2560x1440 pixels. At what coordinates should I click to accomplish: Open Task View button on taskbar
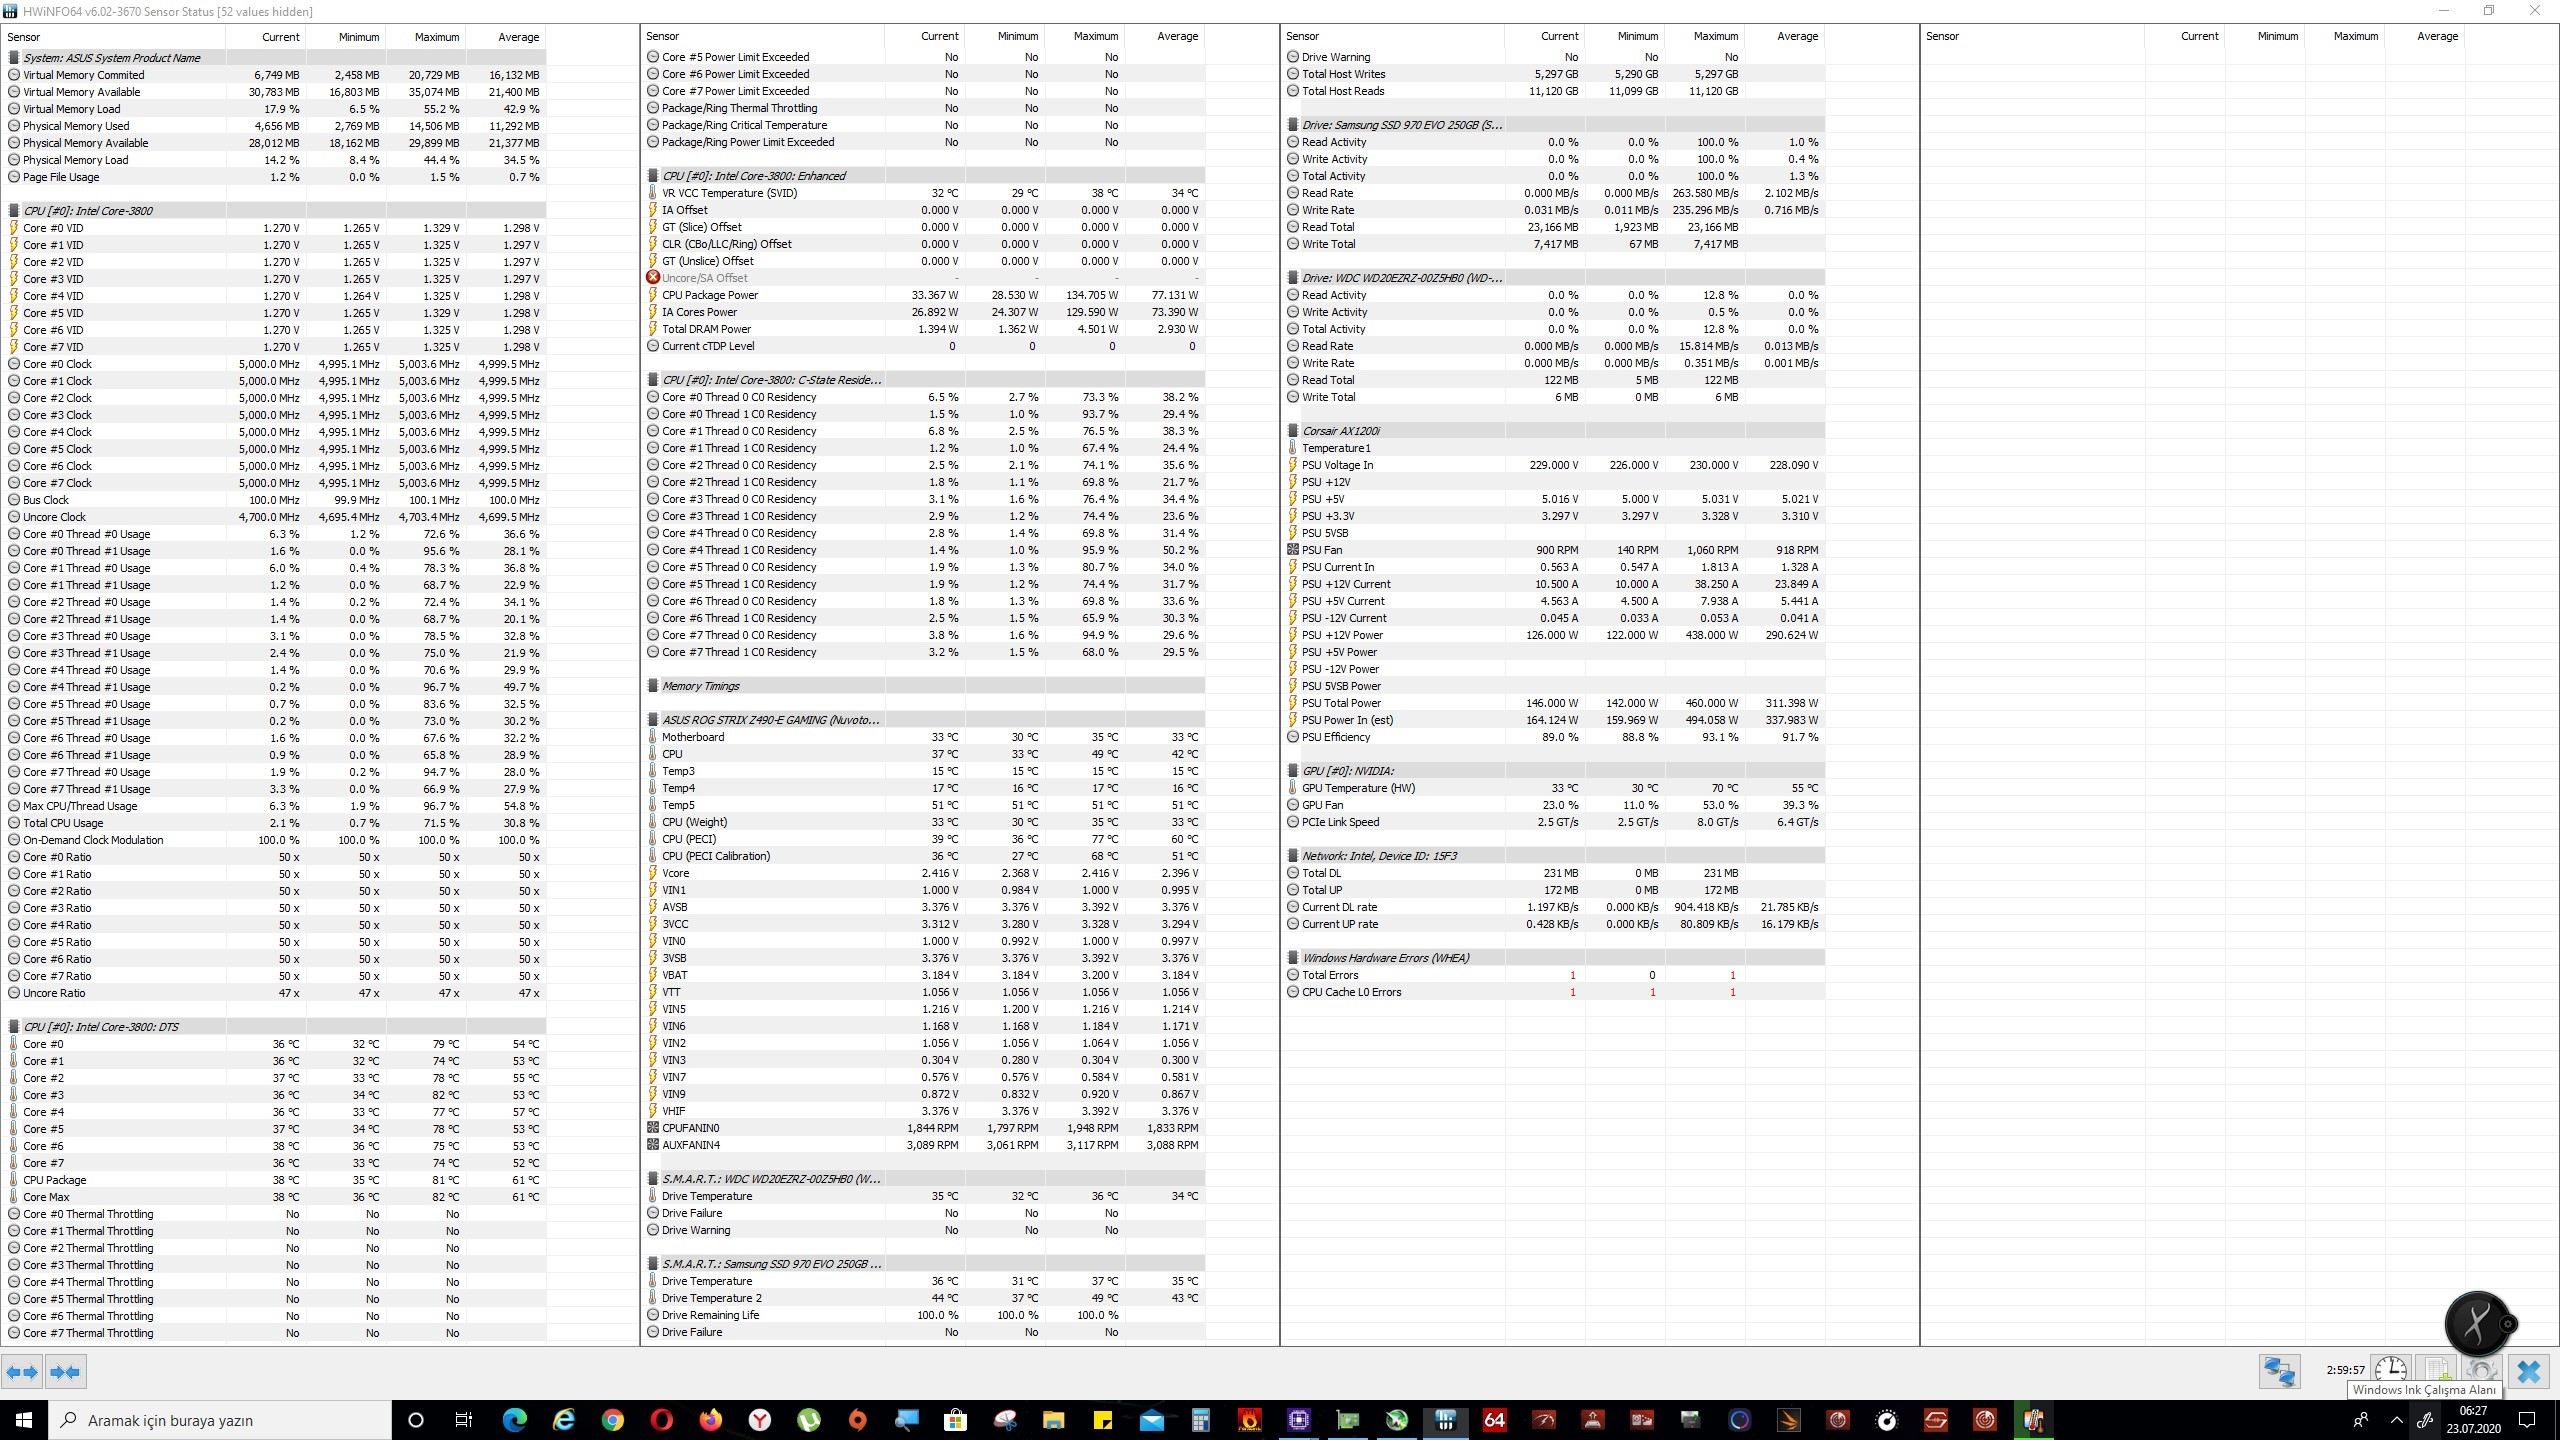point(464,1420)
